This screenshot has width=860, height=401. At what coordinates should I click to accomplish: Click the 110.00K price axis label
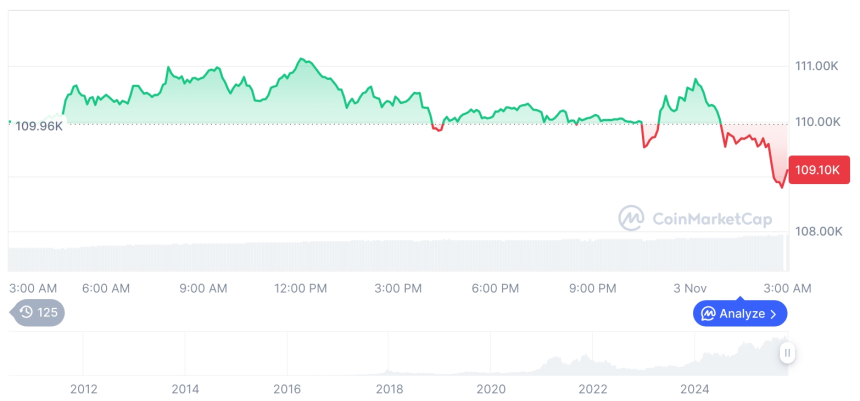[x=816, y=121]
